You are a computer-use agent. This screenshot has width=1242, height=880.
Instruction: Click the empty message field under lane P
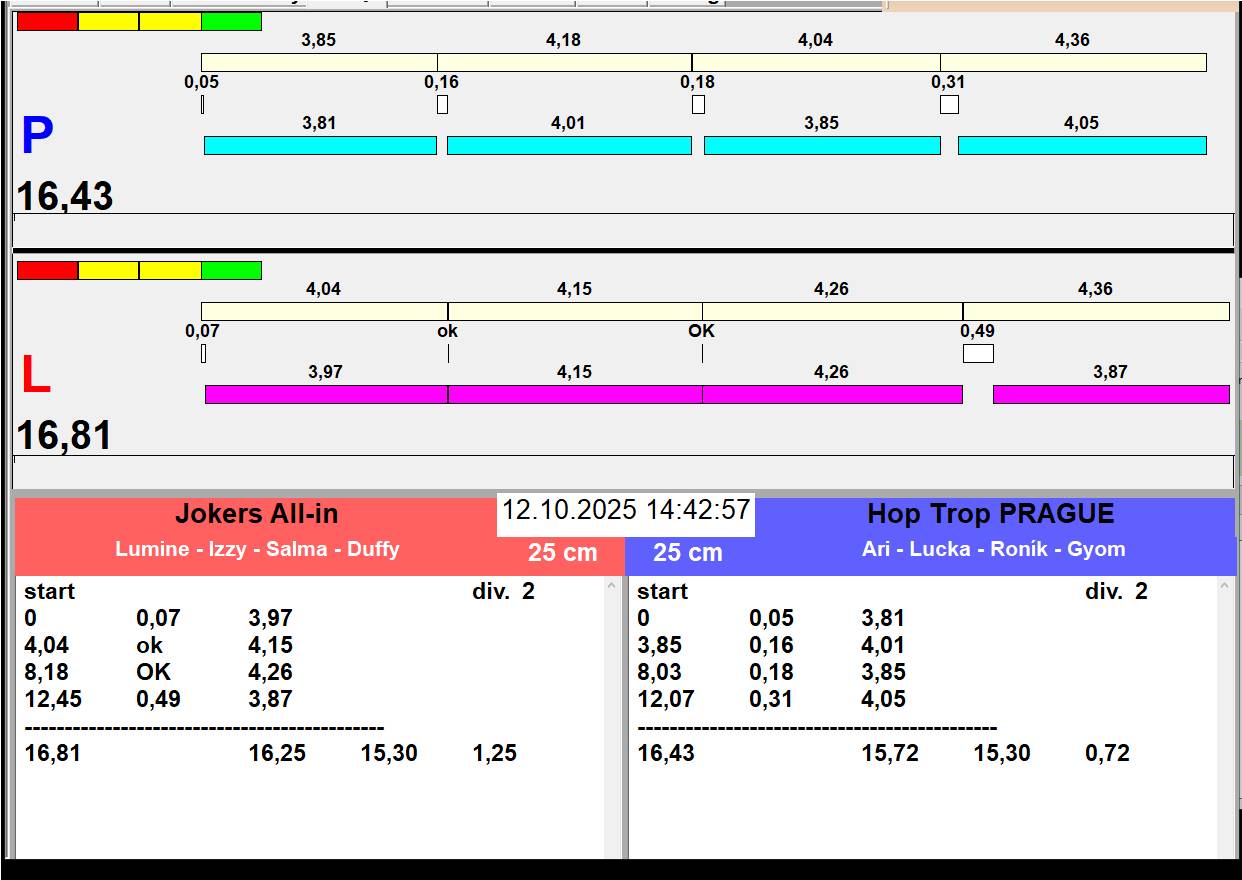[x=623, y=230]
